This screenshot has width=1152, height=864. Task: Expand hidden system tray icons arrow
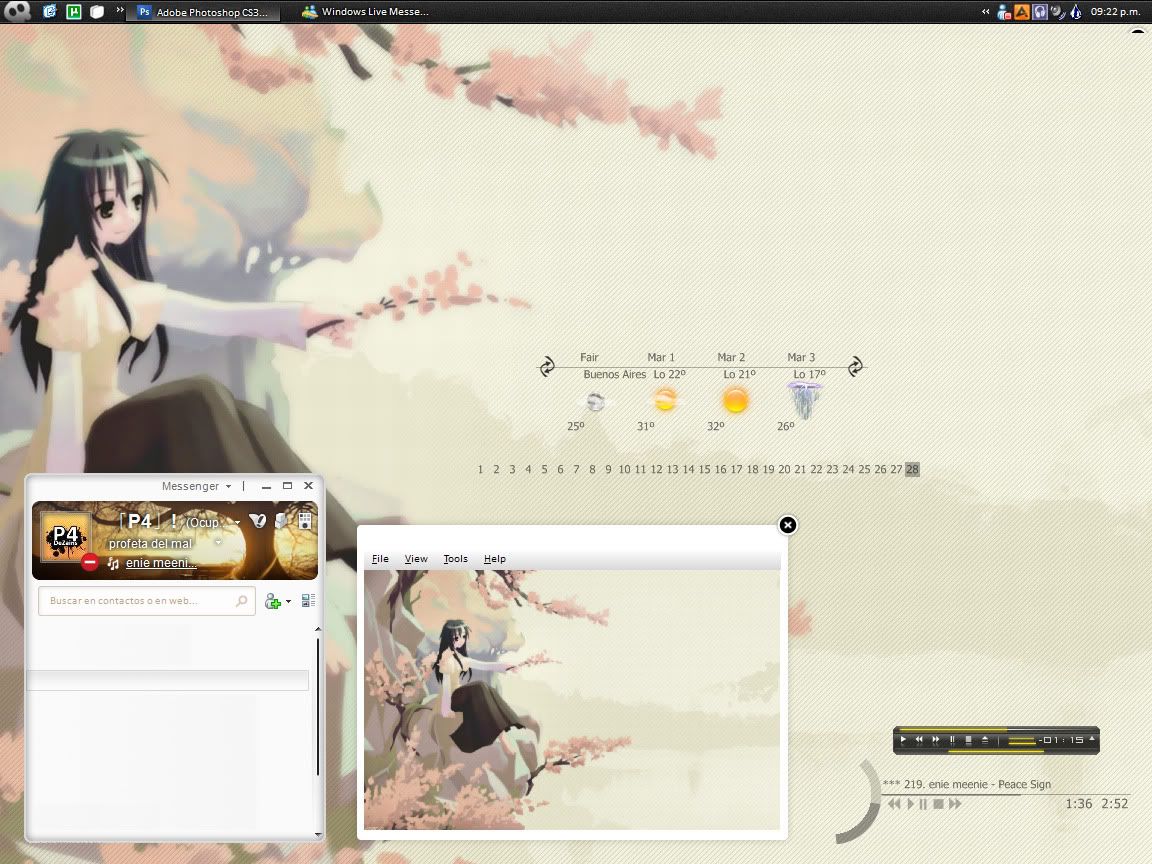(x=985, y=12)
